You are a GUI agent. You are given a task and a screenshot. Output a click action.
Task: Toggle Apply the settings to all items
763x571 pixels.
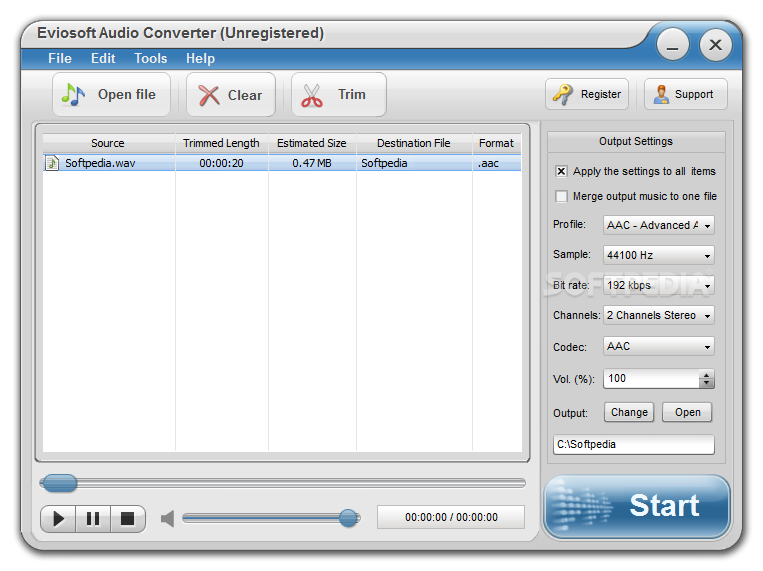561,171
